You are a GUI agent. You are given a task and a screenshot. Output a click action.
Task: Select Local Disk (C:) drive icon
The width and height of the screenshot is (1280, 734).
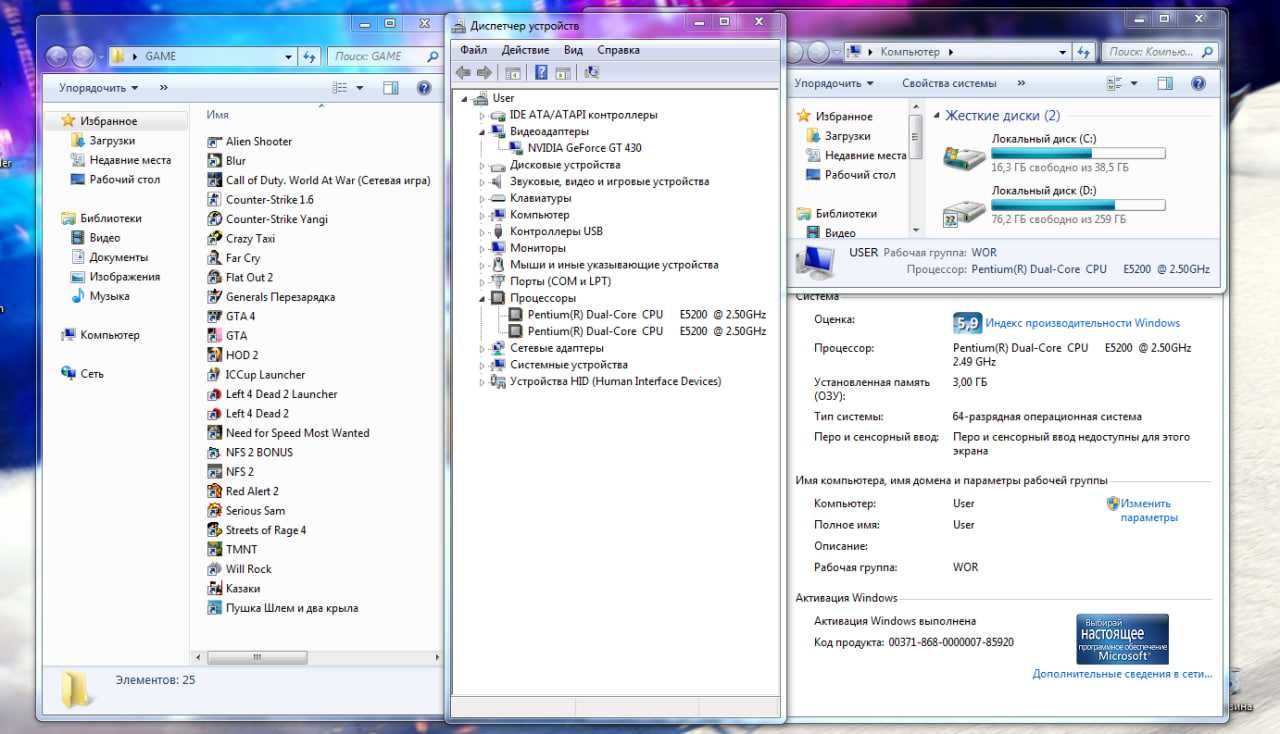coord(964,157)
